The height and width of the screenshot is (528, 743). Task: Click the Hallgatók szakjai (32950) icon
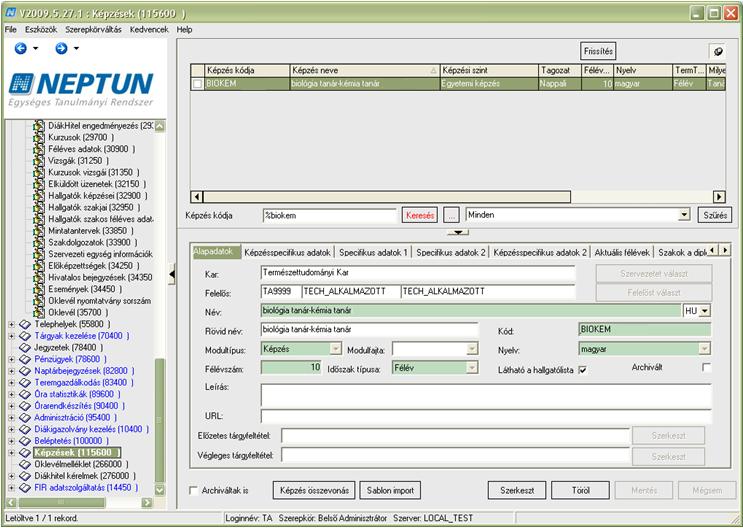[39, 208]
